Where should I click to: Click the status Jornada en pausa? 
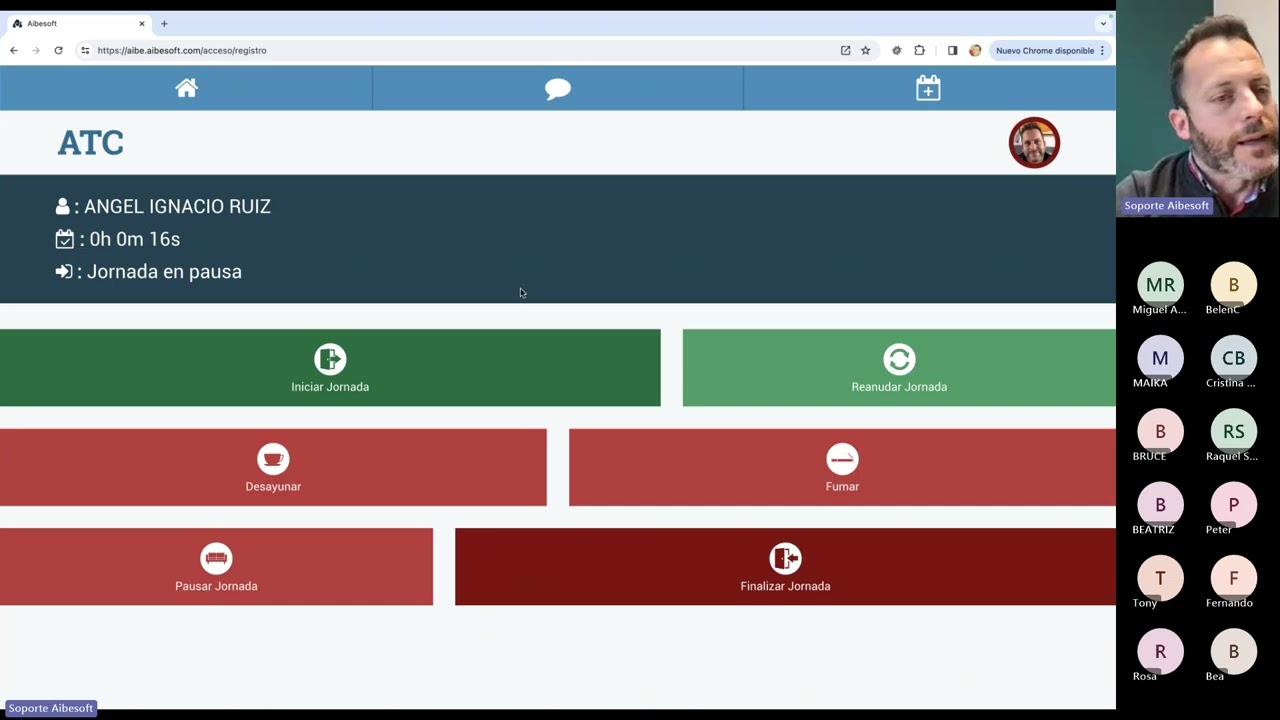[164, 271]
